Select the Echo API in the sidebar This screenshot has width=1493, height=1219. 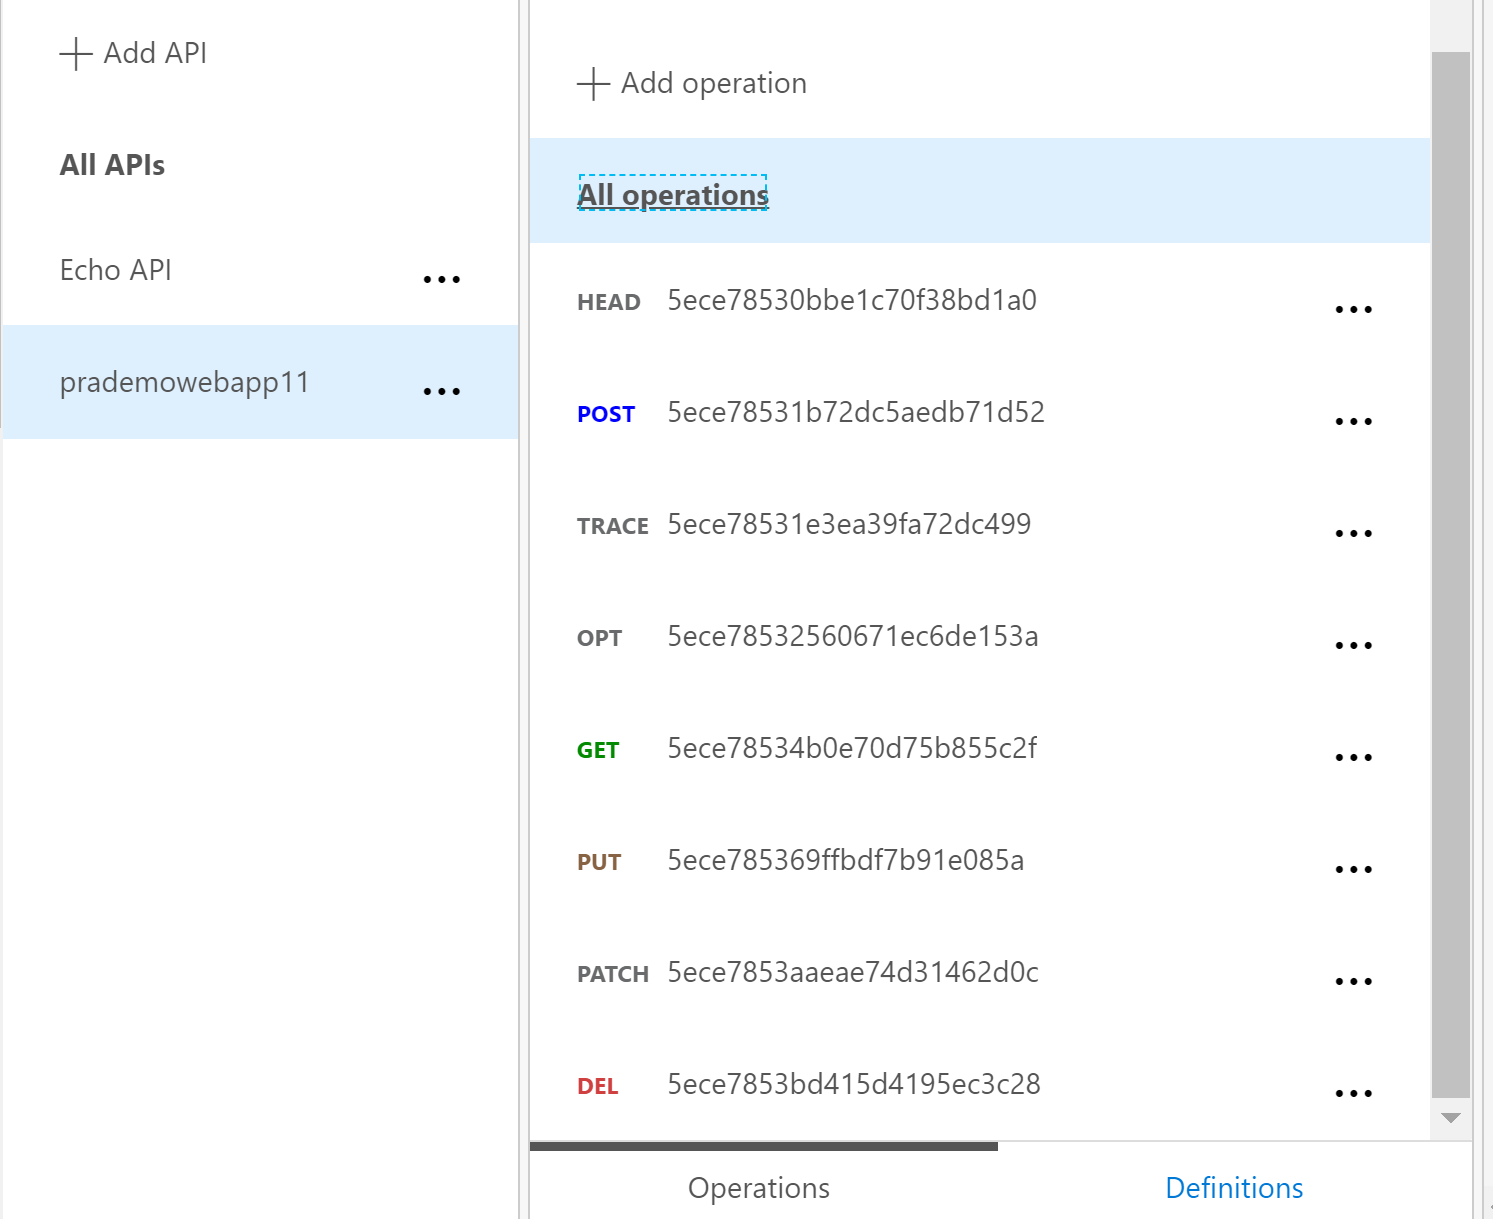115,270
